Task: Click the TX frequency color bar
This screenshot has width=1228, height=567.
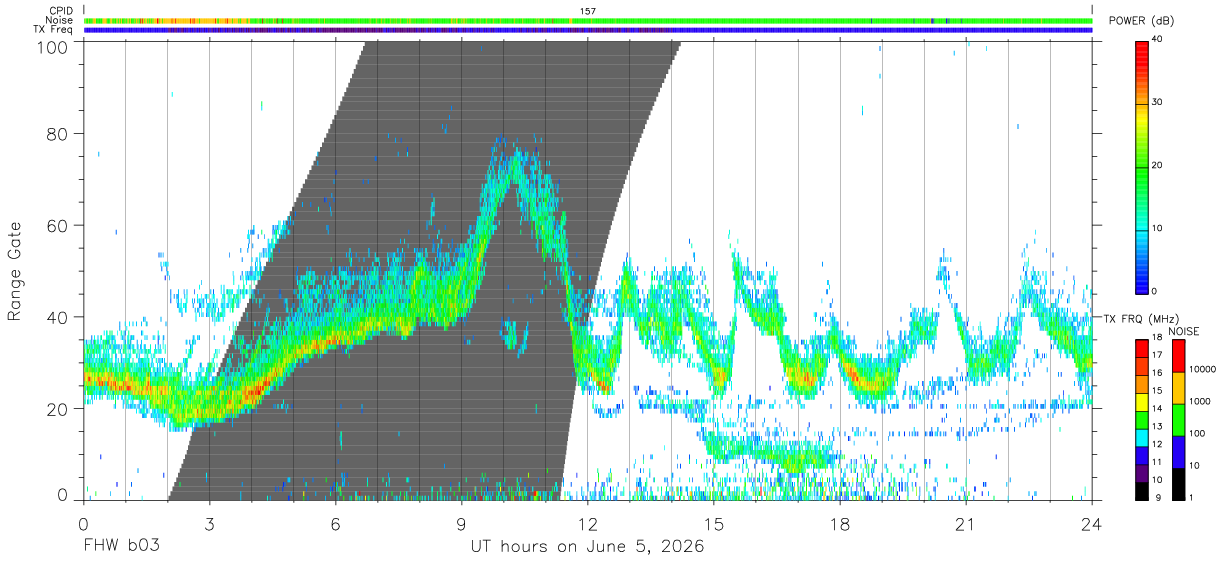Action: pos(1142,419)
